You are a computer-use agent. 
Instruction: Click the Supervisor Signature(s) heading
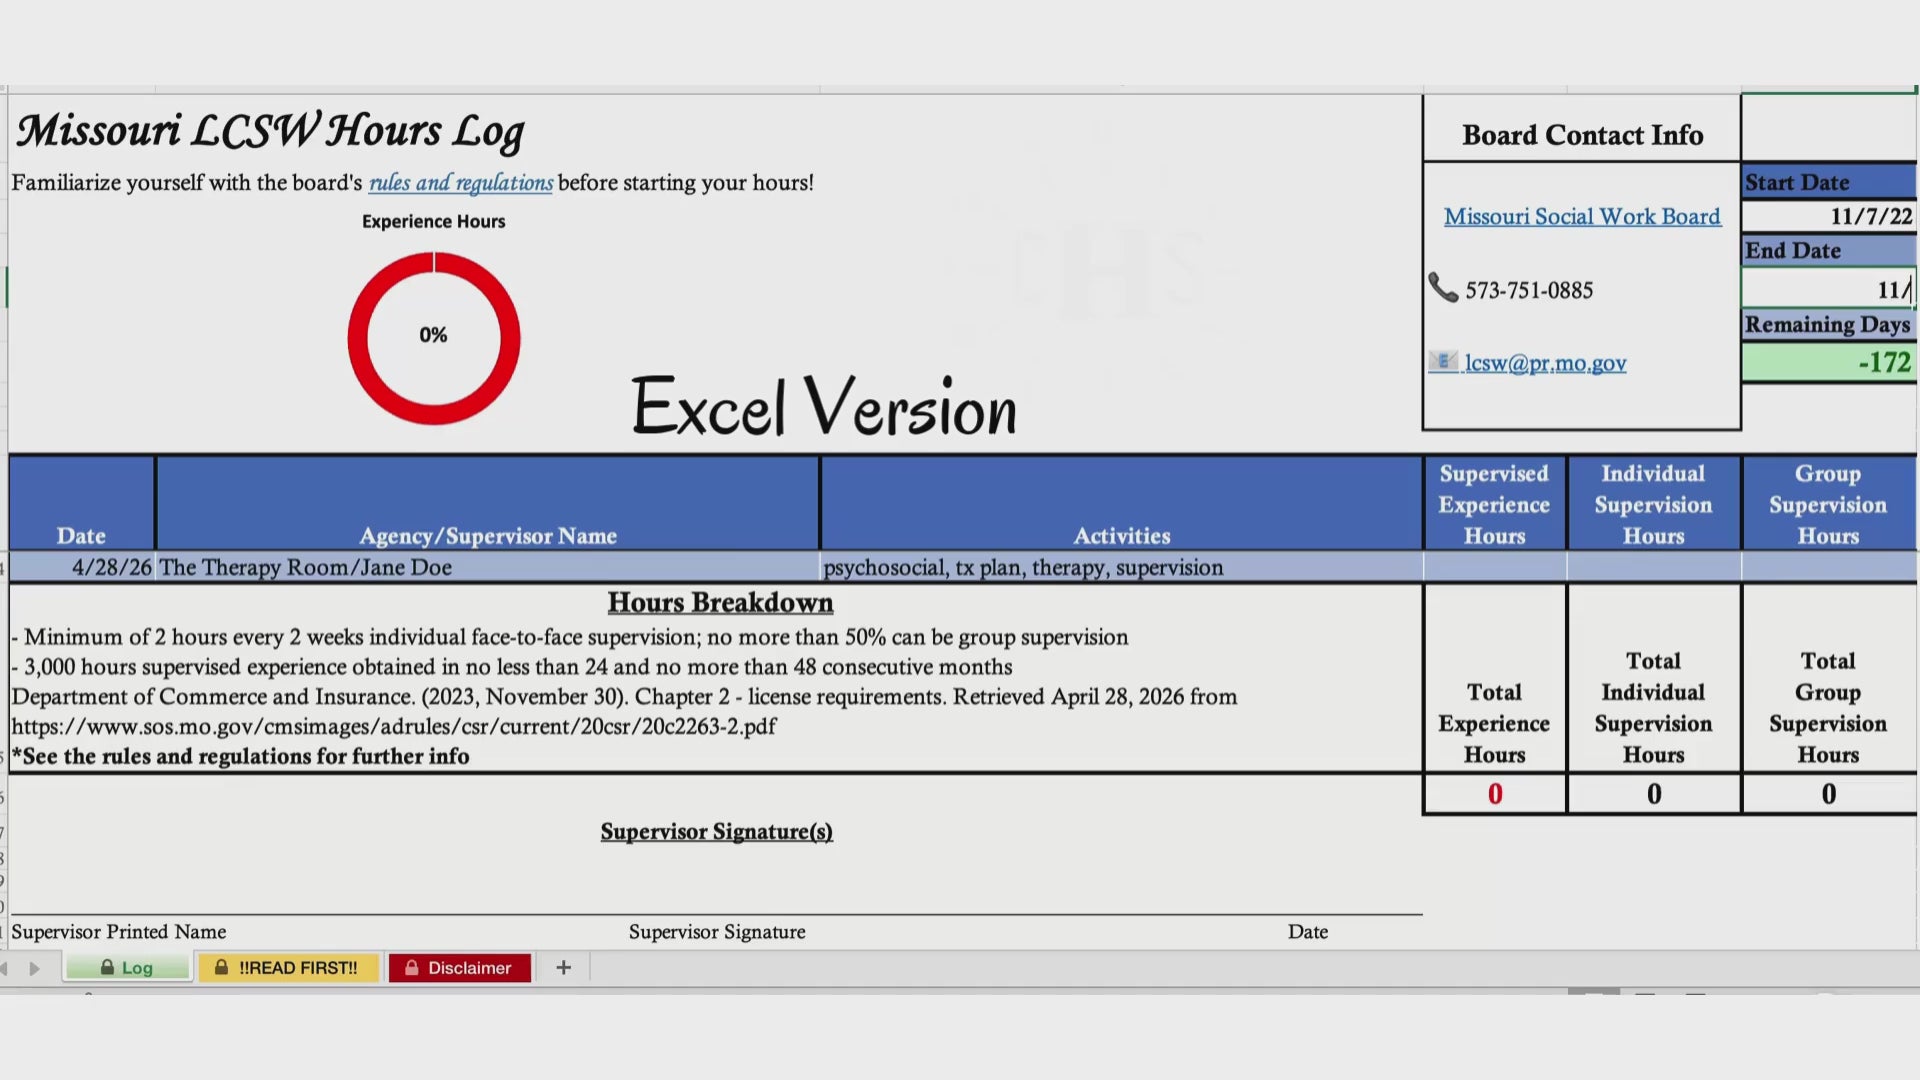[716, 832]
